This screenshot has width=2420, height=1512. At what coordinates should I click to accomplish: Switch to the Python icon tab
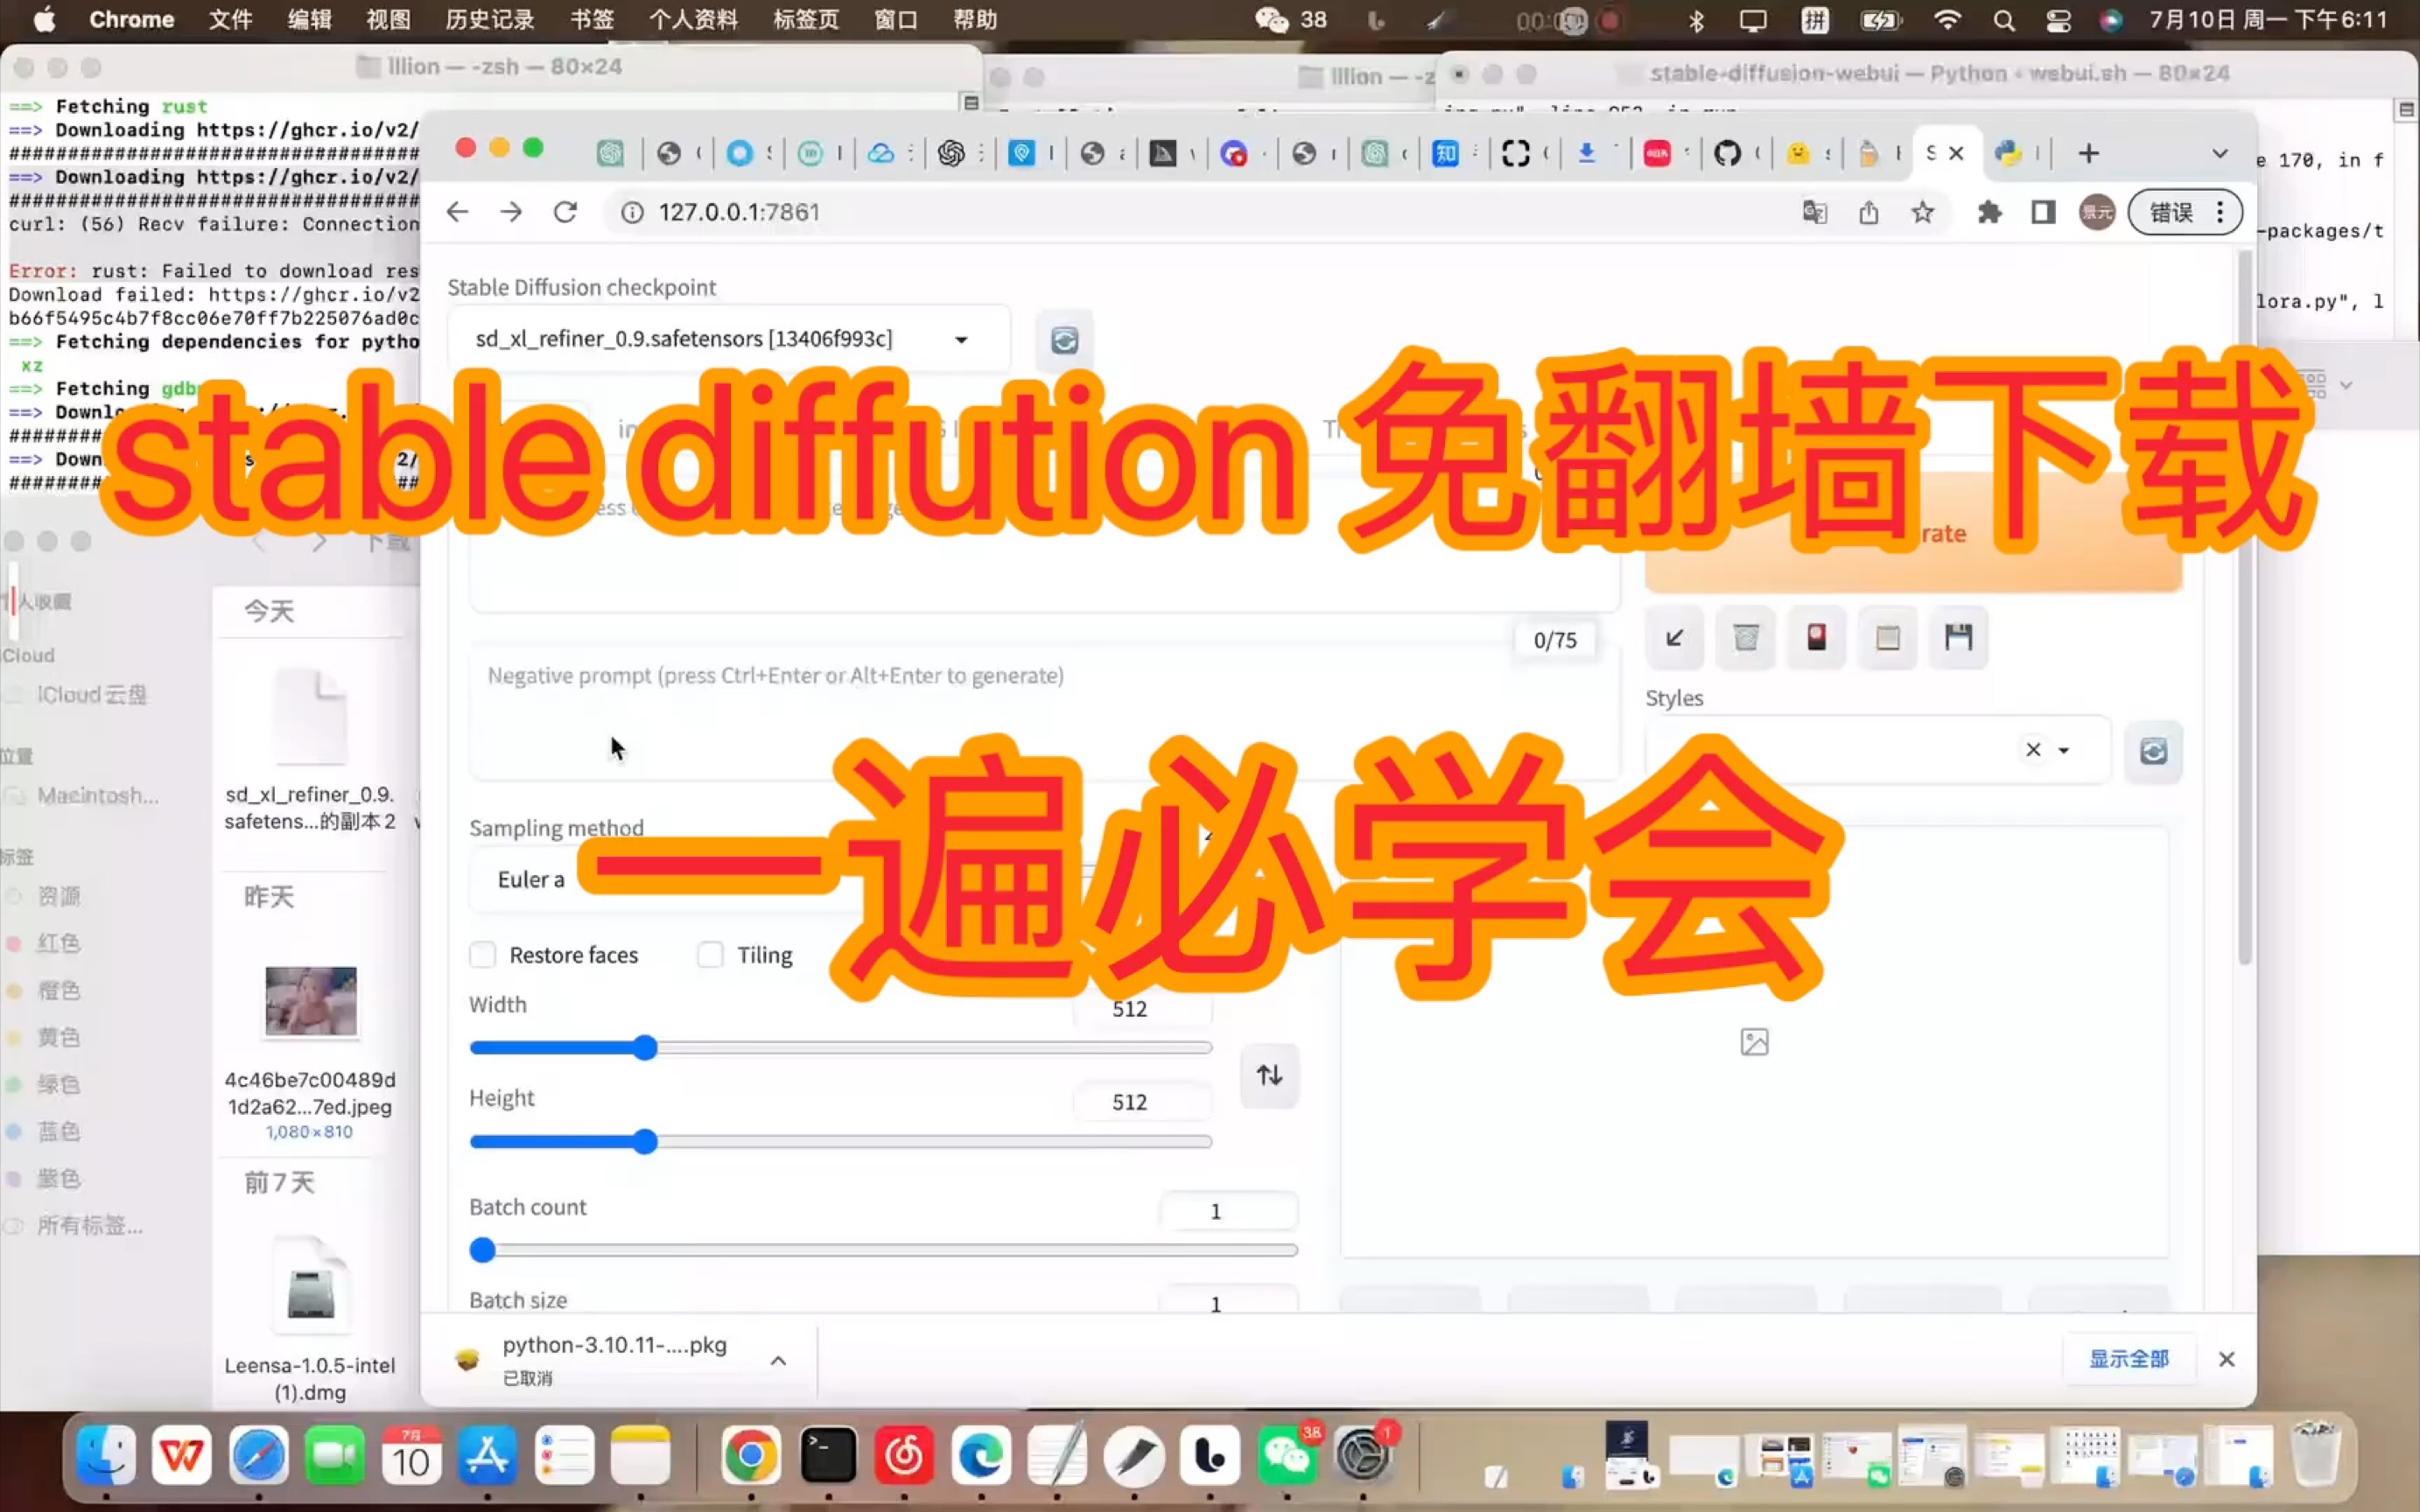point(2008,153)
